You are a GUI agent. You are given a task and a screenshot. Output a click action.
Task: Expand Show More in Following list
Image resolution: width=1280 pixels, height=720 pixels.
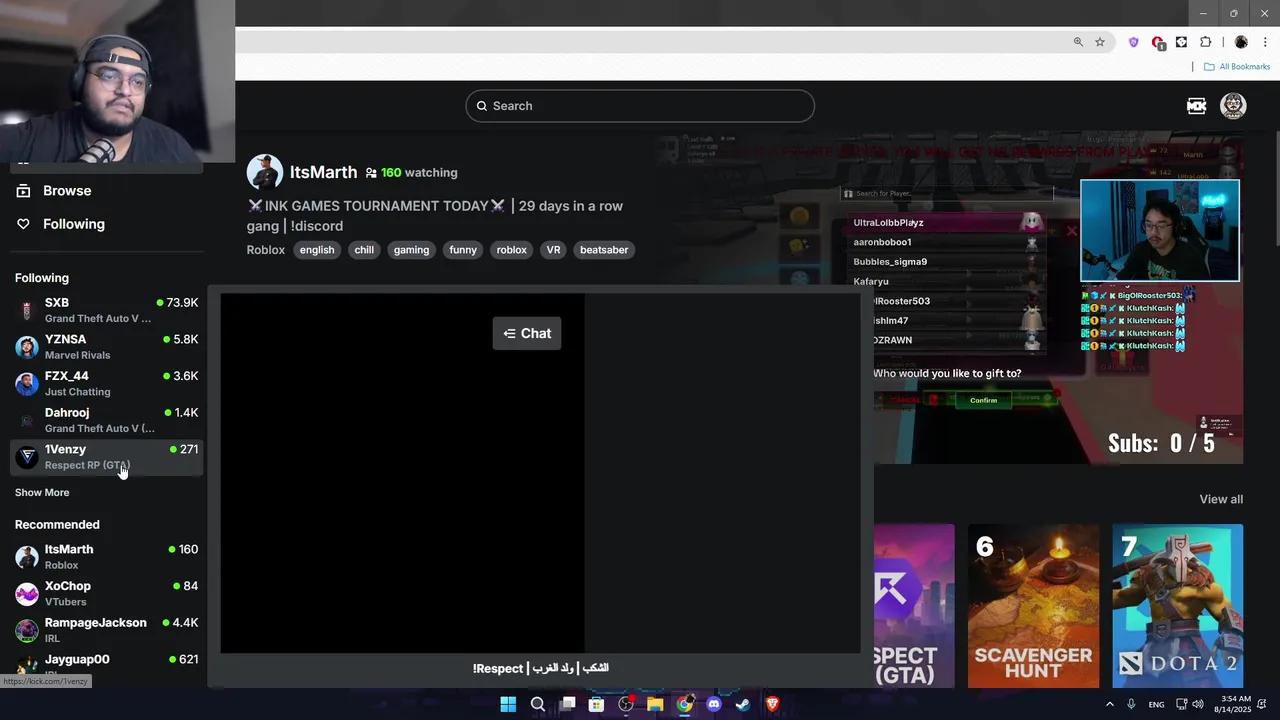(x=42, y=493)
